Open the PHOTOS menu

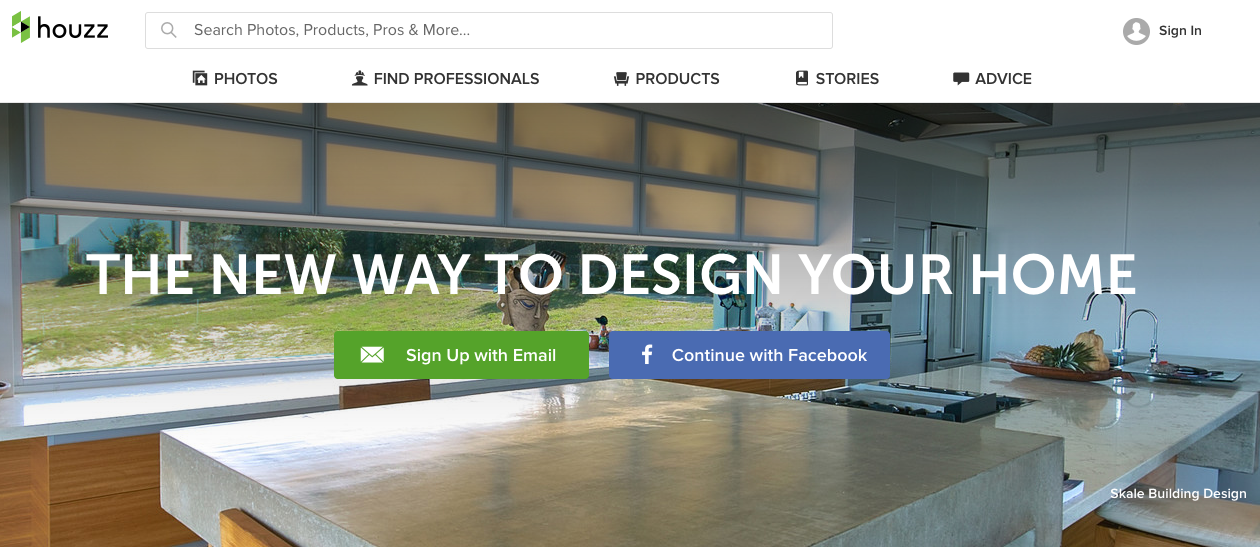click(x=235, y=78)
